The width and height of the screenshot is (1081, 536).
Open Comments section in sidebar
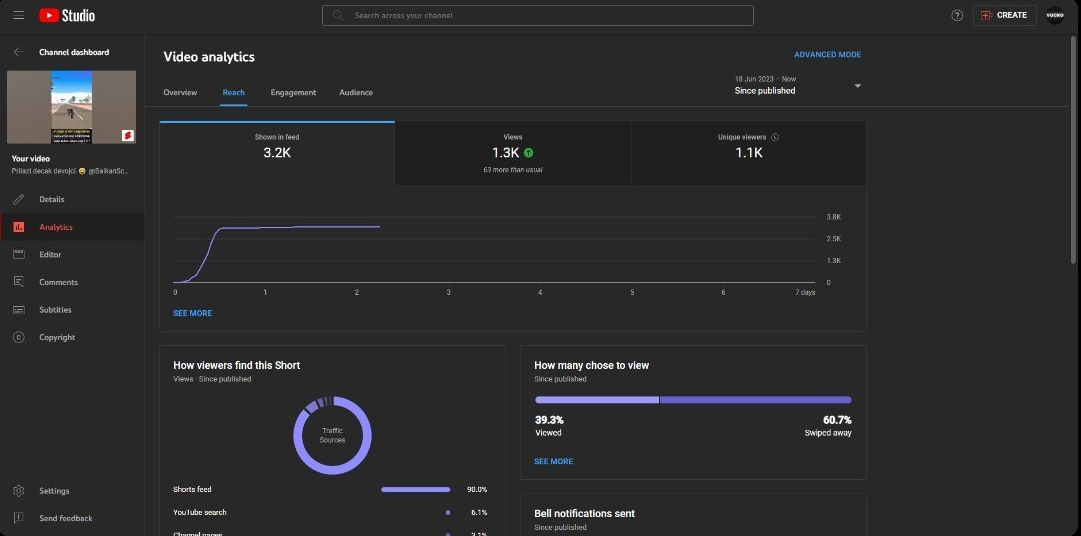click(x=58, y=282)
